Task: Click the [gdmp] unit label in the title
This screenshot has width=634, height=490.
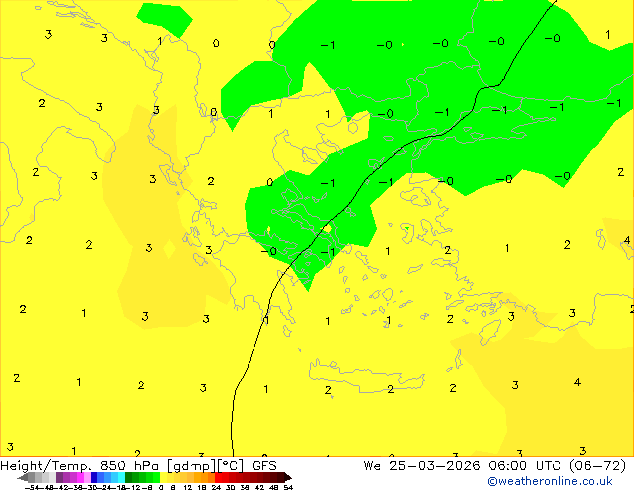Action: [192, 466]
